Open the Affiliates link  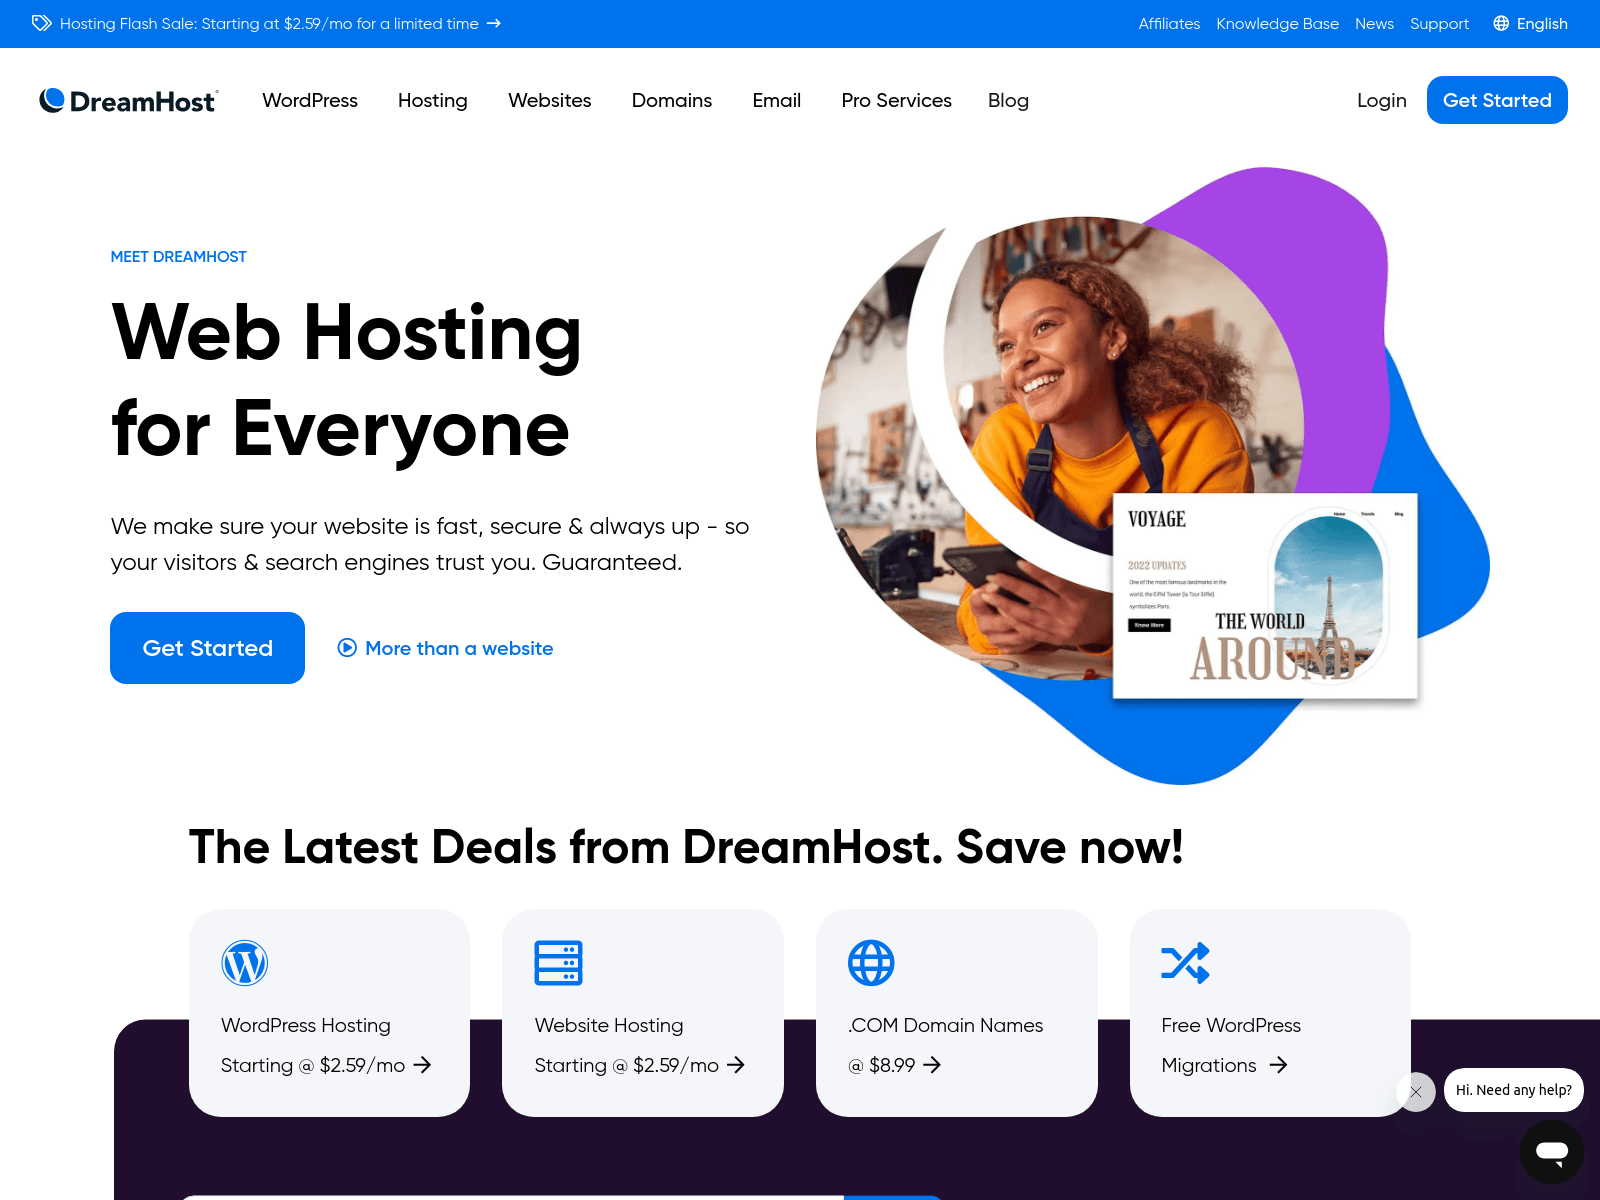click(x=1169, y=23)
